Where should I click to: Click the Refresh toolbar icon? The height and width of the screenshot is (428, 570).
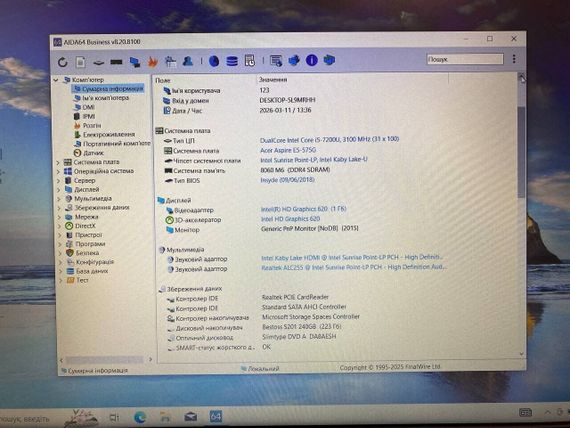(x=63, y=62)
